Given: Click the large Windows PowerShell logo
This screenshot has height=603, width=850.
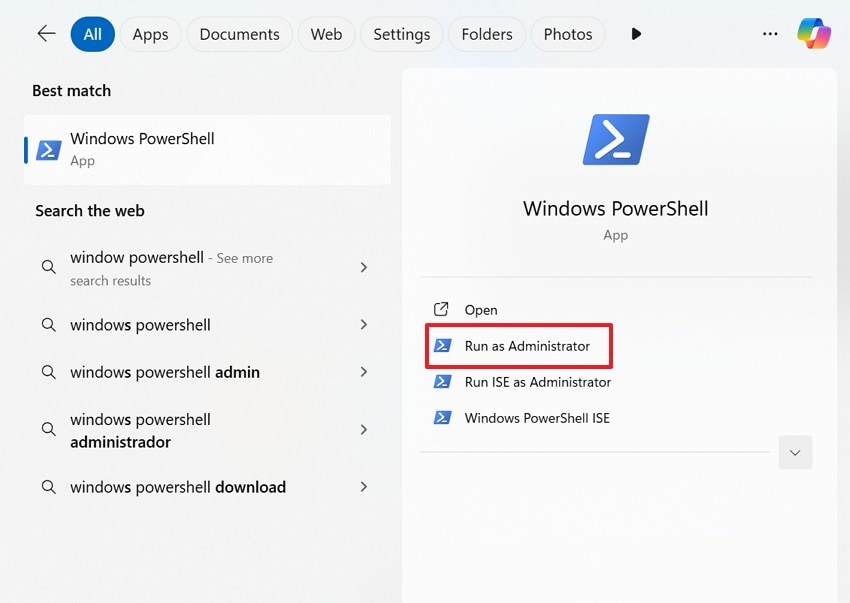Looking at the screenshot, I should (615, 140).
